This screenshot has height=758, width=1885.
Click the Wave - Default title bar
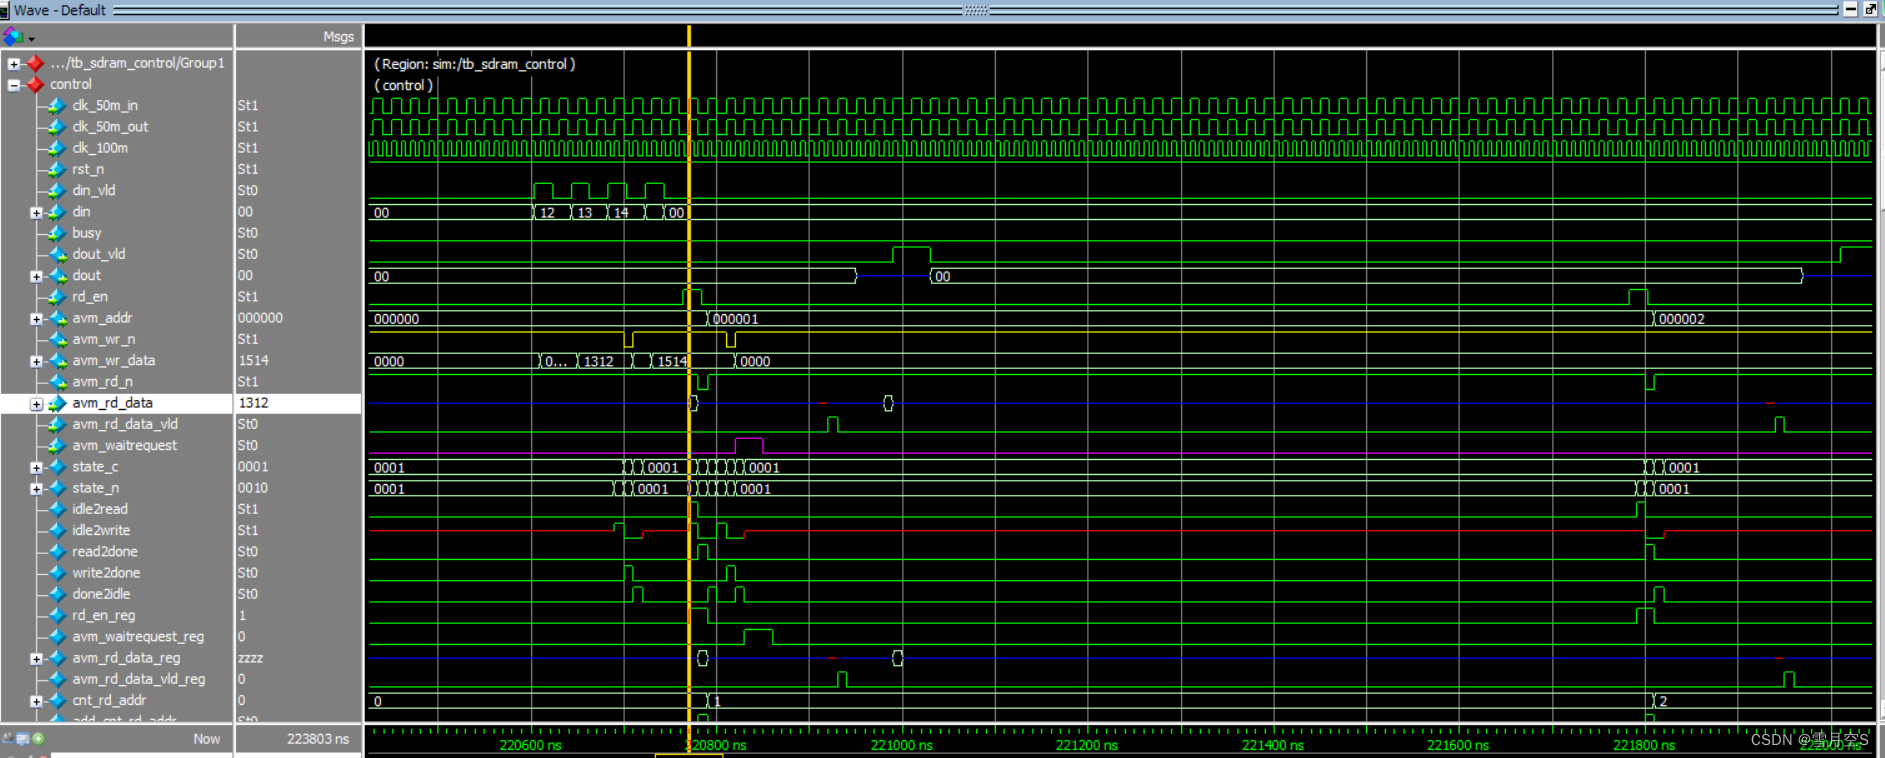click(x=940, y=9)
